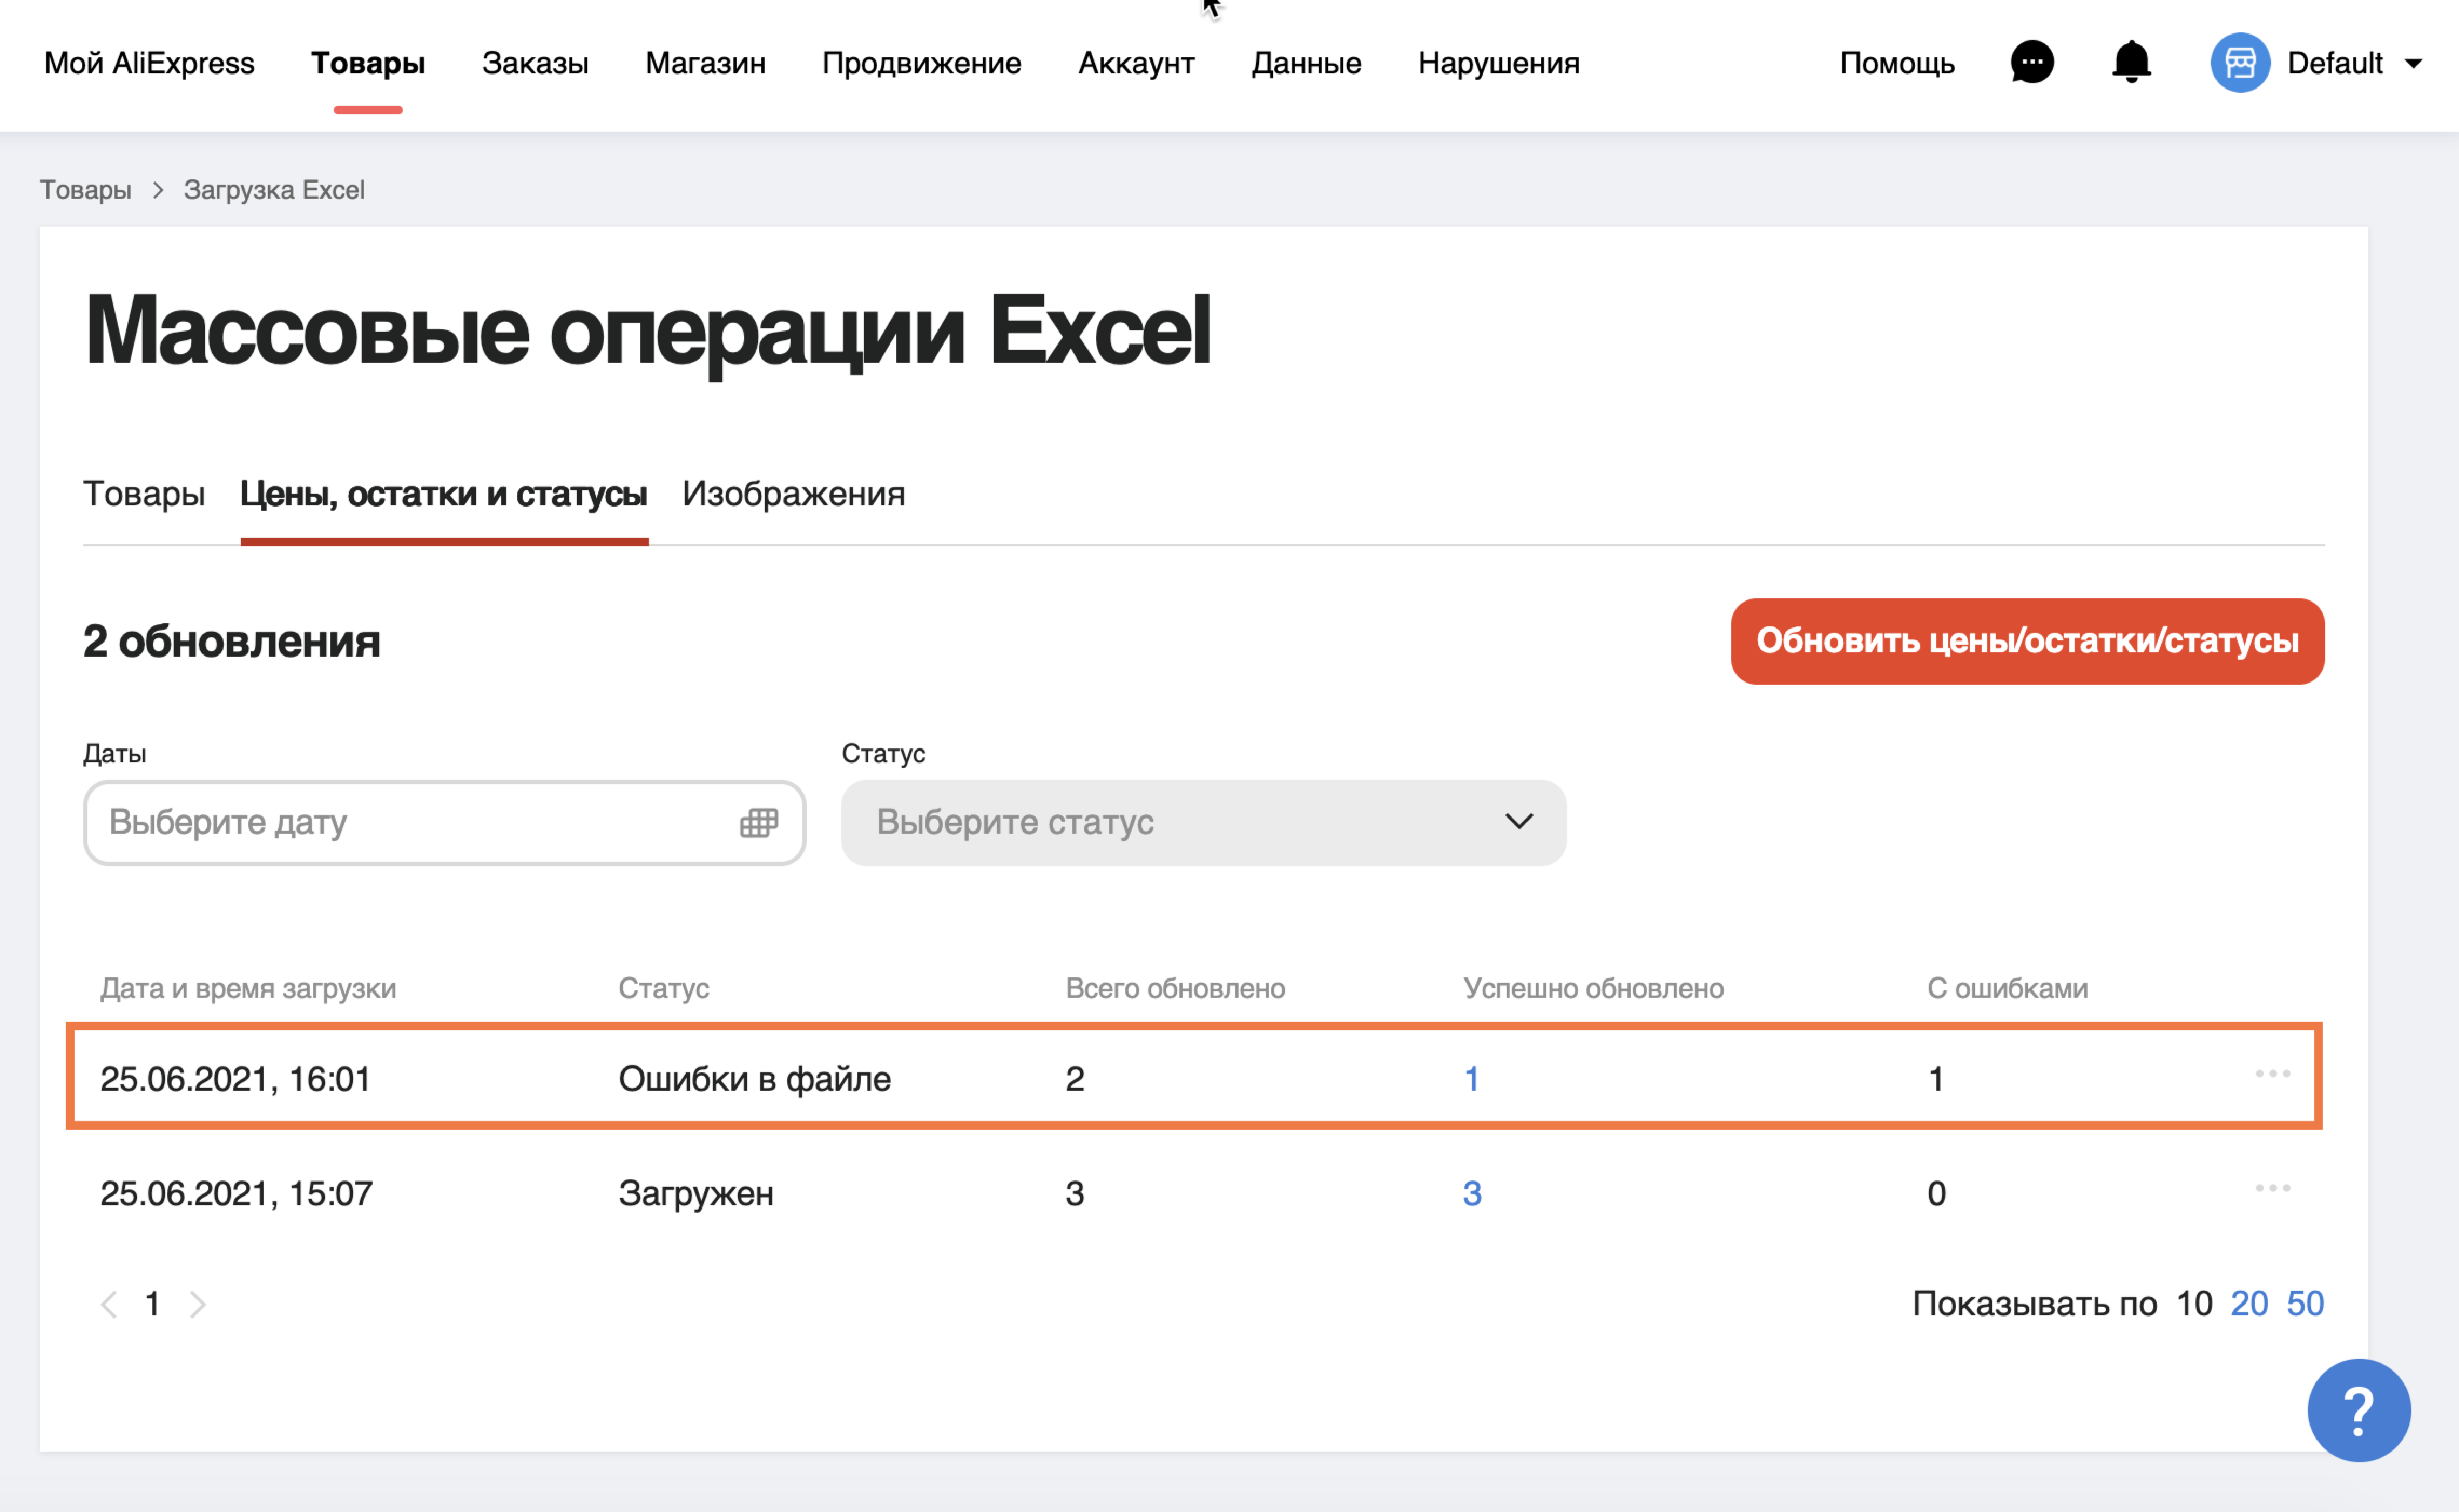The height and width of the screenshot is (1512, 2459).
Task: Click Обновить цены/остатки/статусы button
Action: pos(2027,641)
